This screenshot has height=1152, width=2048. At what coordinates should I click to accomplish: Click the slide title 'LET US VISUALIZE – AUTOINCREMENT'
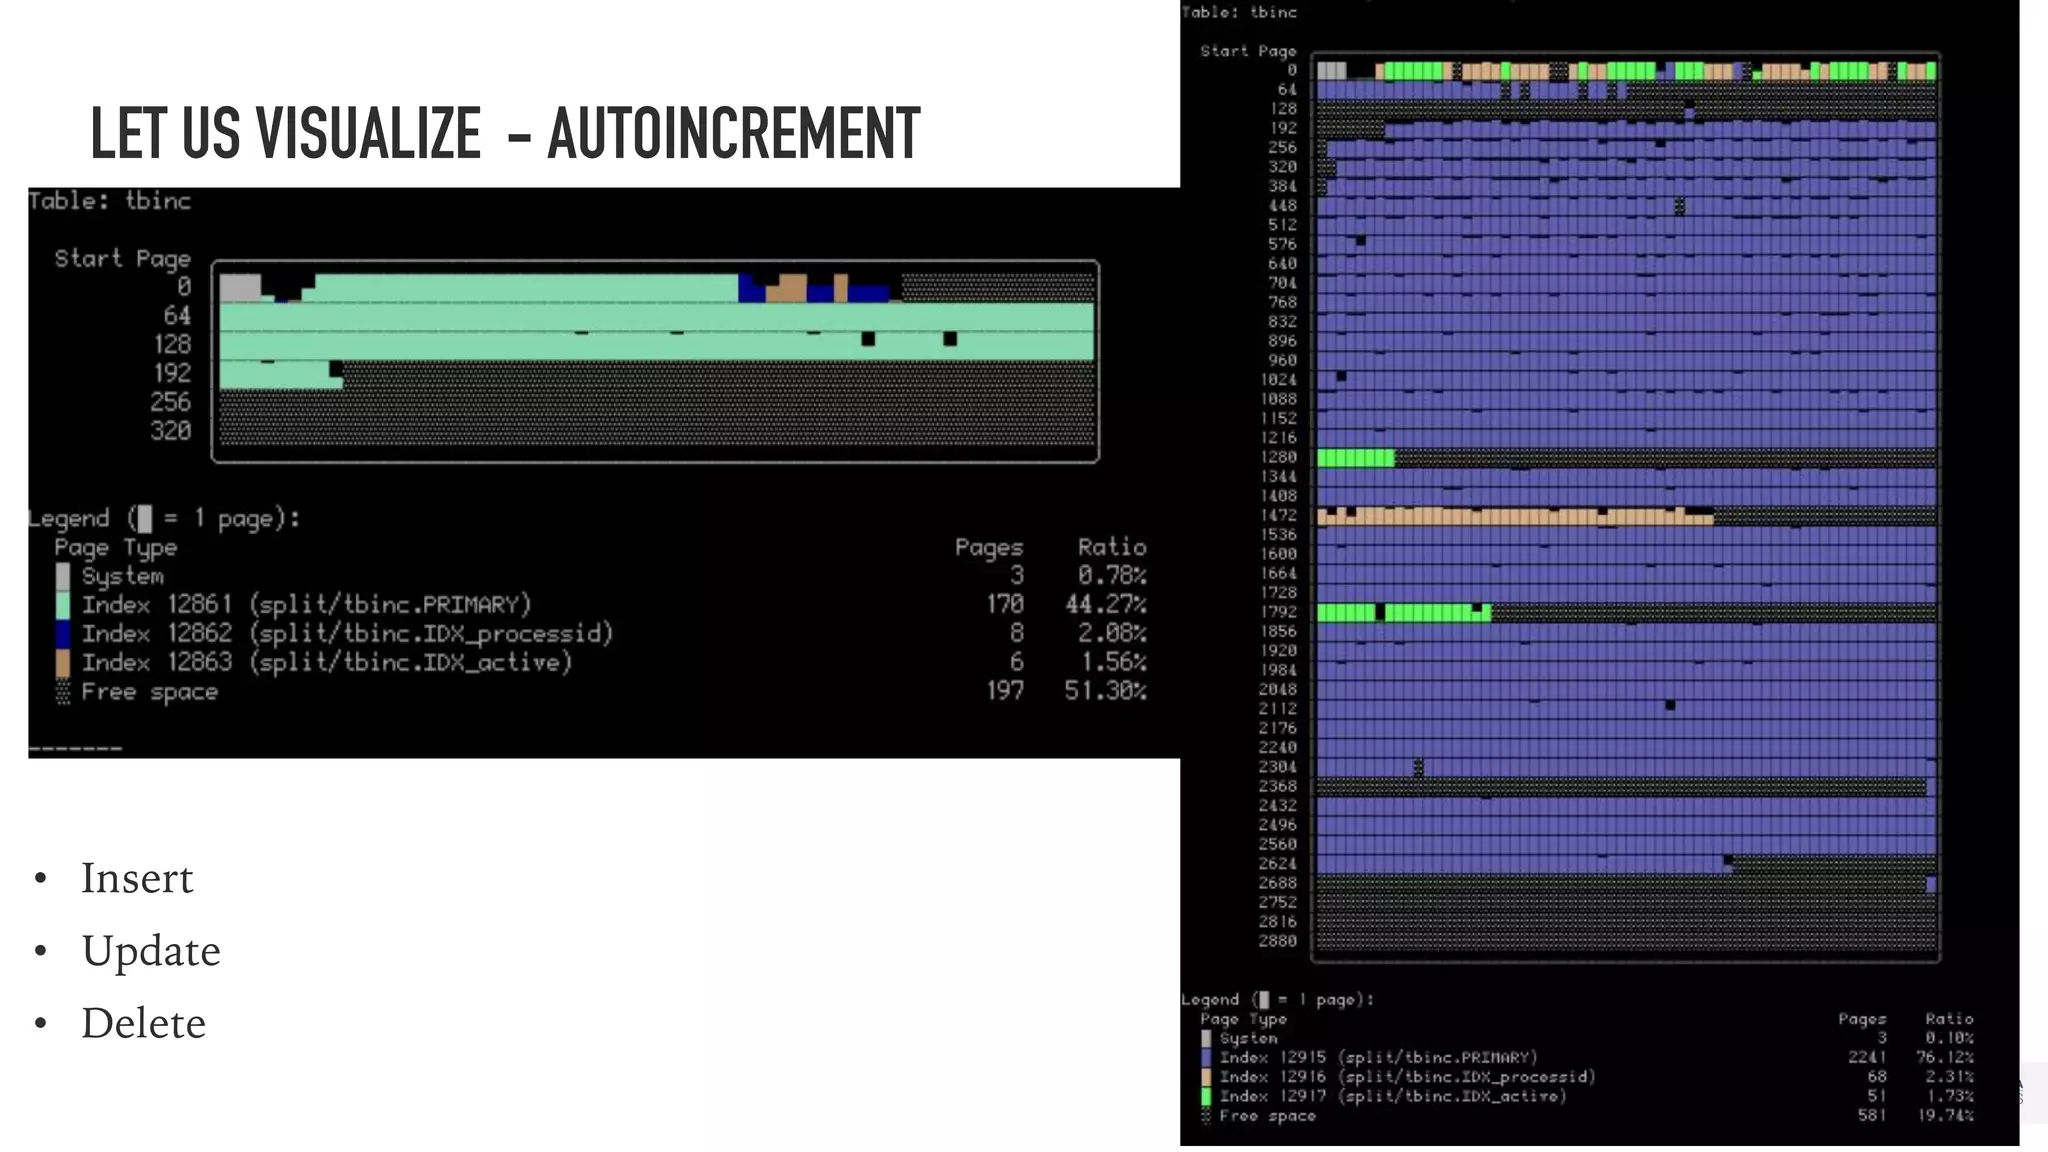505,133
